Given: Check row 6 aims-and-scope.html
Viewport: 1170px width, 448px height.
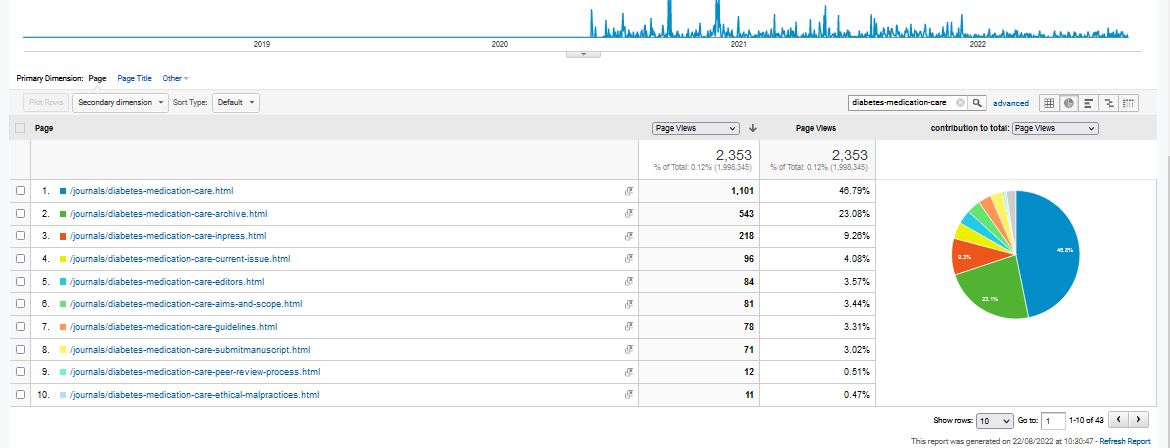Looking at the screenshot, I should click(x=20, y=304).
